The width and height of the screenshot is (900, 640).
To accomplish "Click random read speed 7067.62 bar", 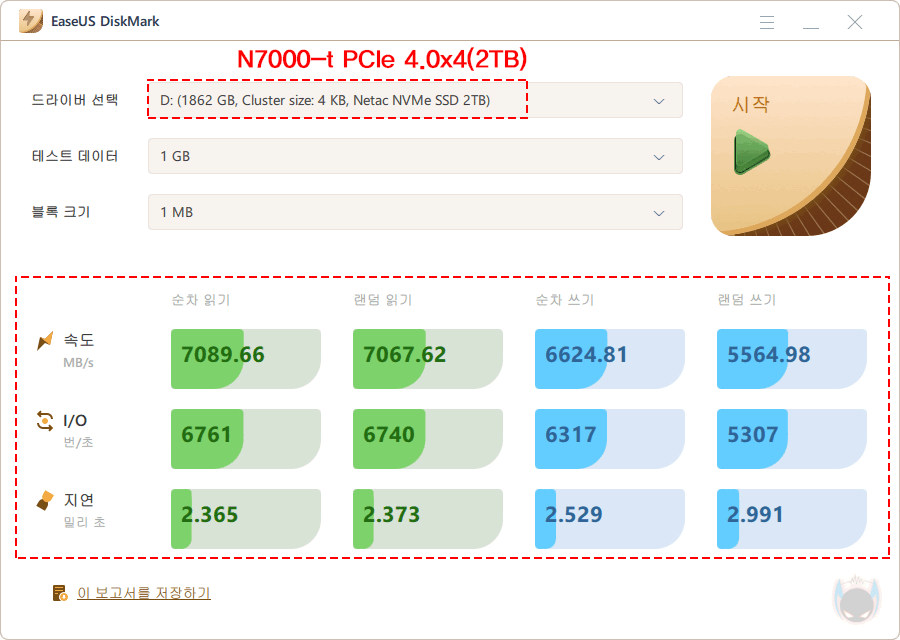I will [428, 359].
